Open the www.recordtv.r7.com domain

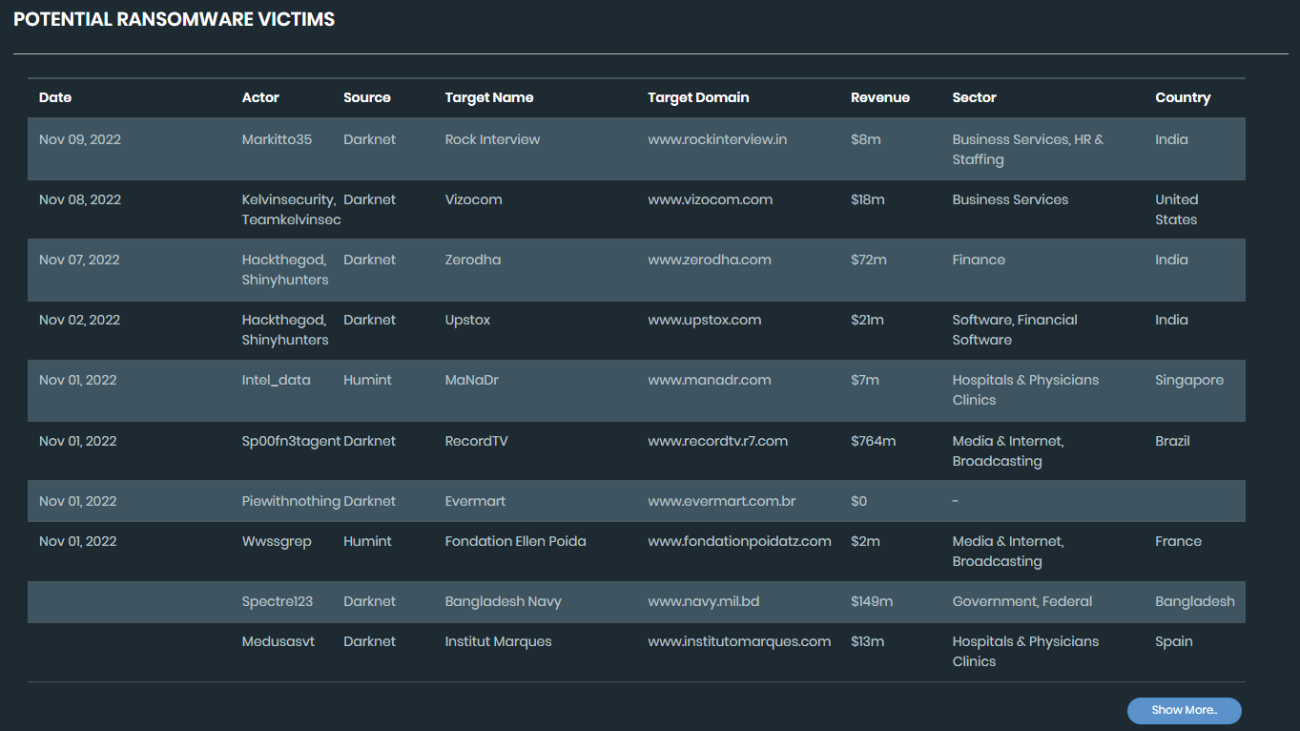click(x=717, y=441)
